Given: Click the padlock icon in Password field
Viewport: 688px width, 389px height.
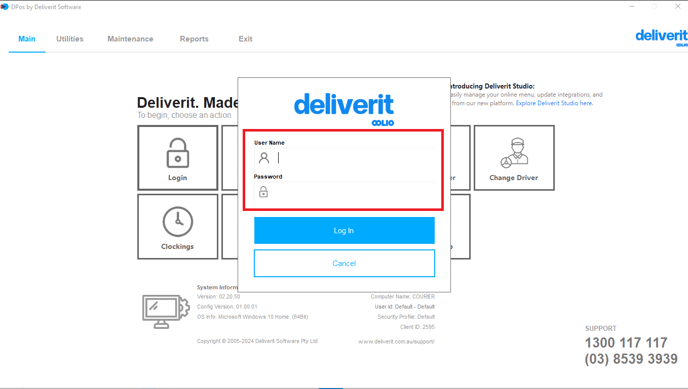Looking at the screenshot, I should click(x=263, y=192).
